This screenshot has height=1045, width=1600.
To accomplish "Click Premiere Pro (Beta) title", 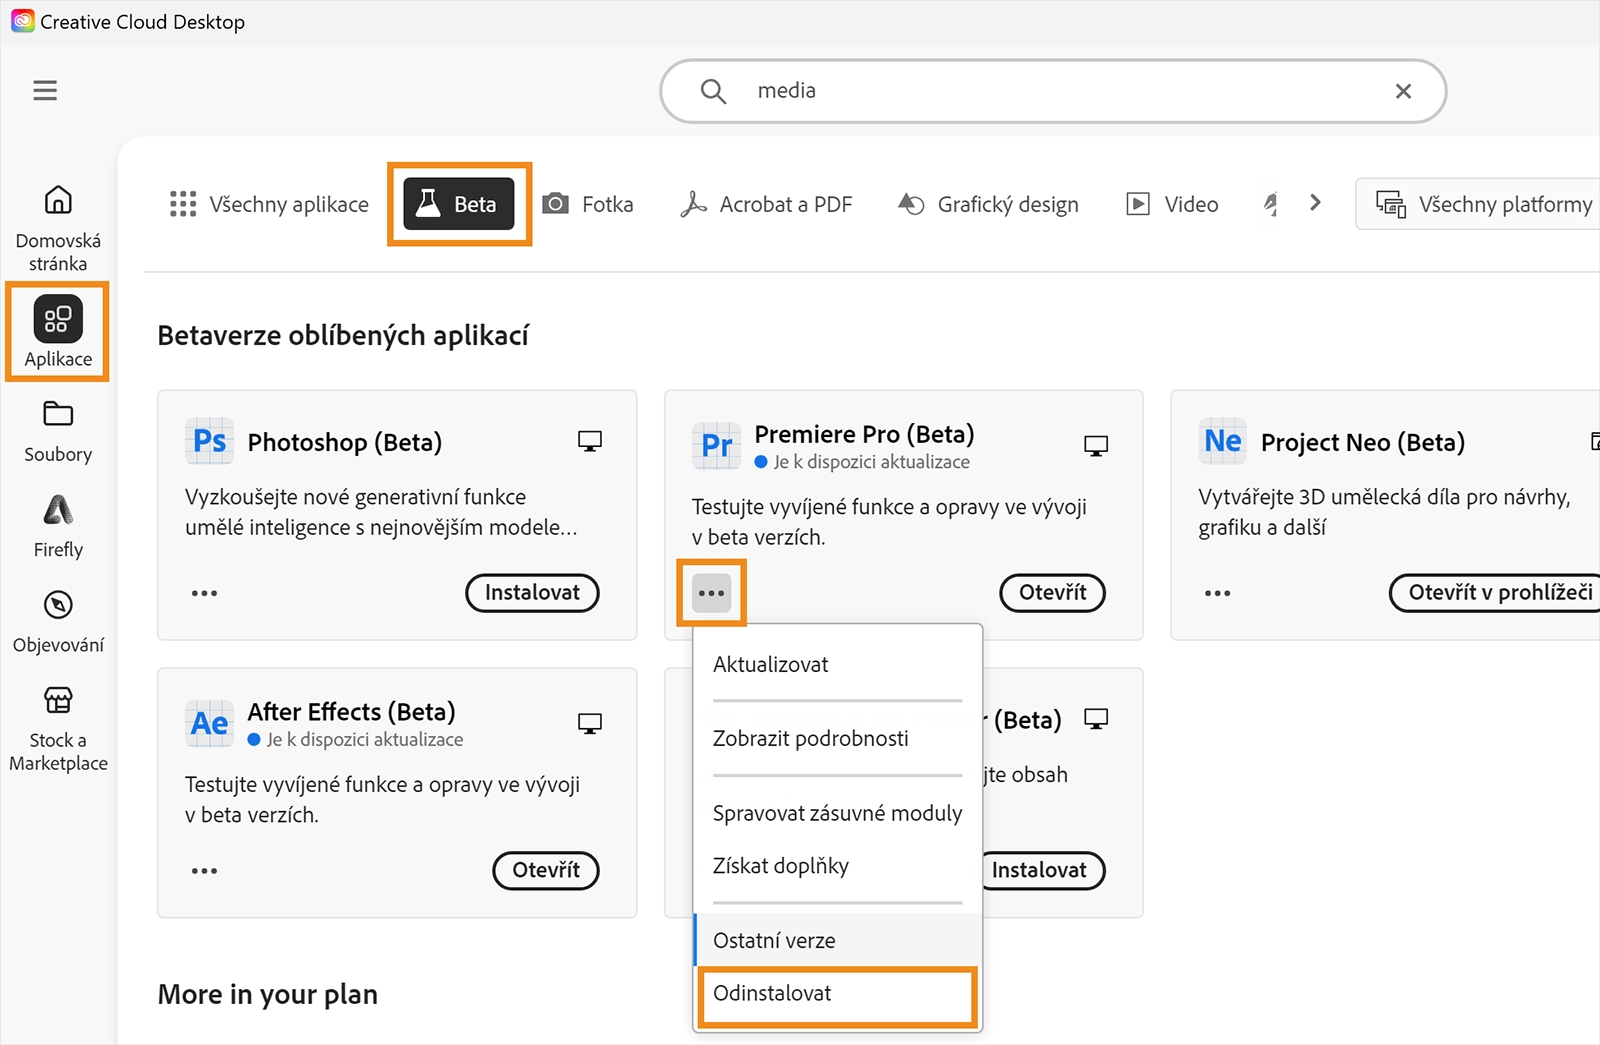I will point(864,434).
